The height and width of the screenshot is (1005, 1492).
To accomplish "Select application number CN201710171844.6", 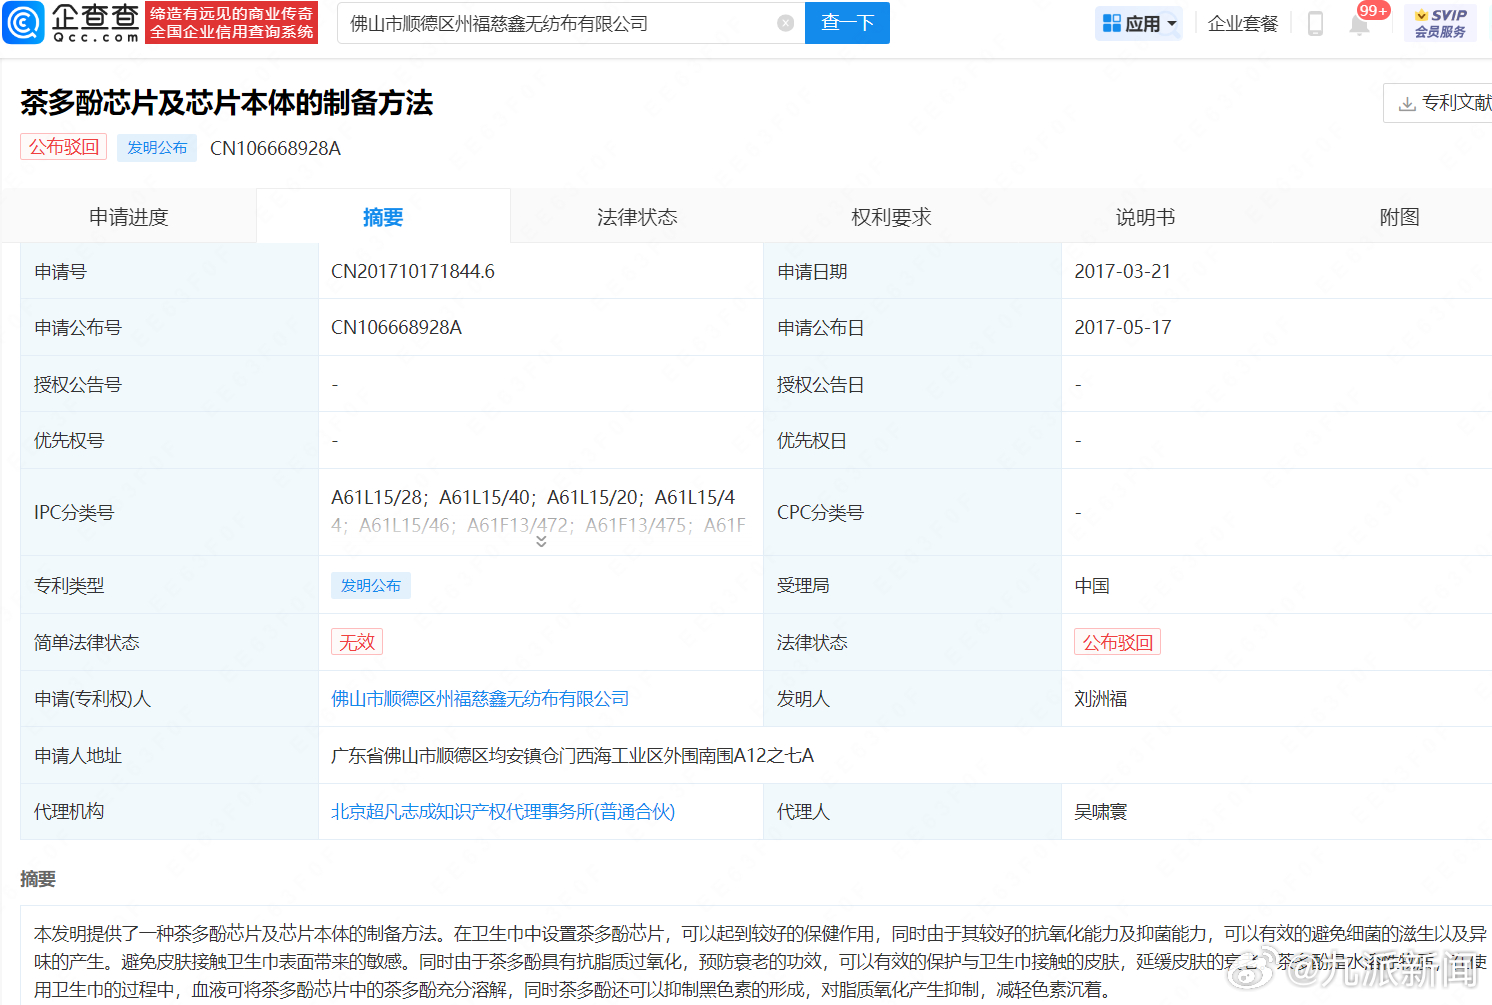I will pos(413,271).
